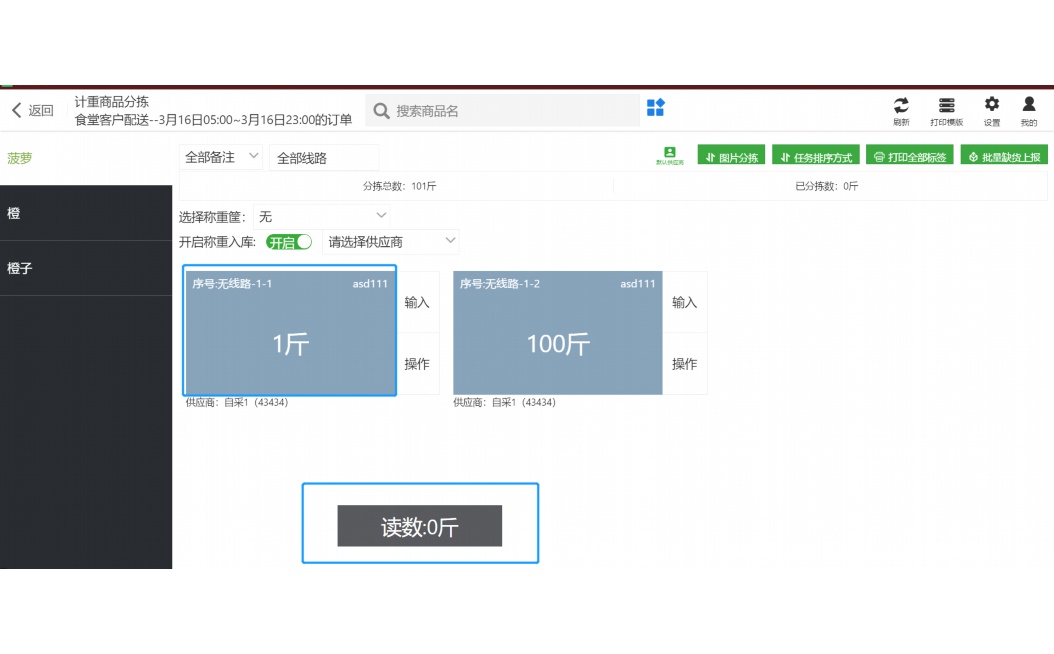Open the 我的 profile icon

1028,111
